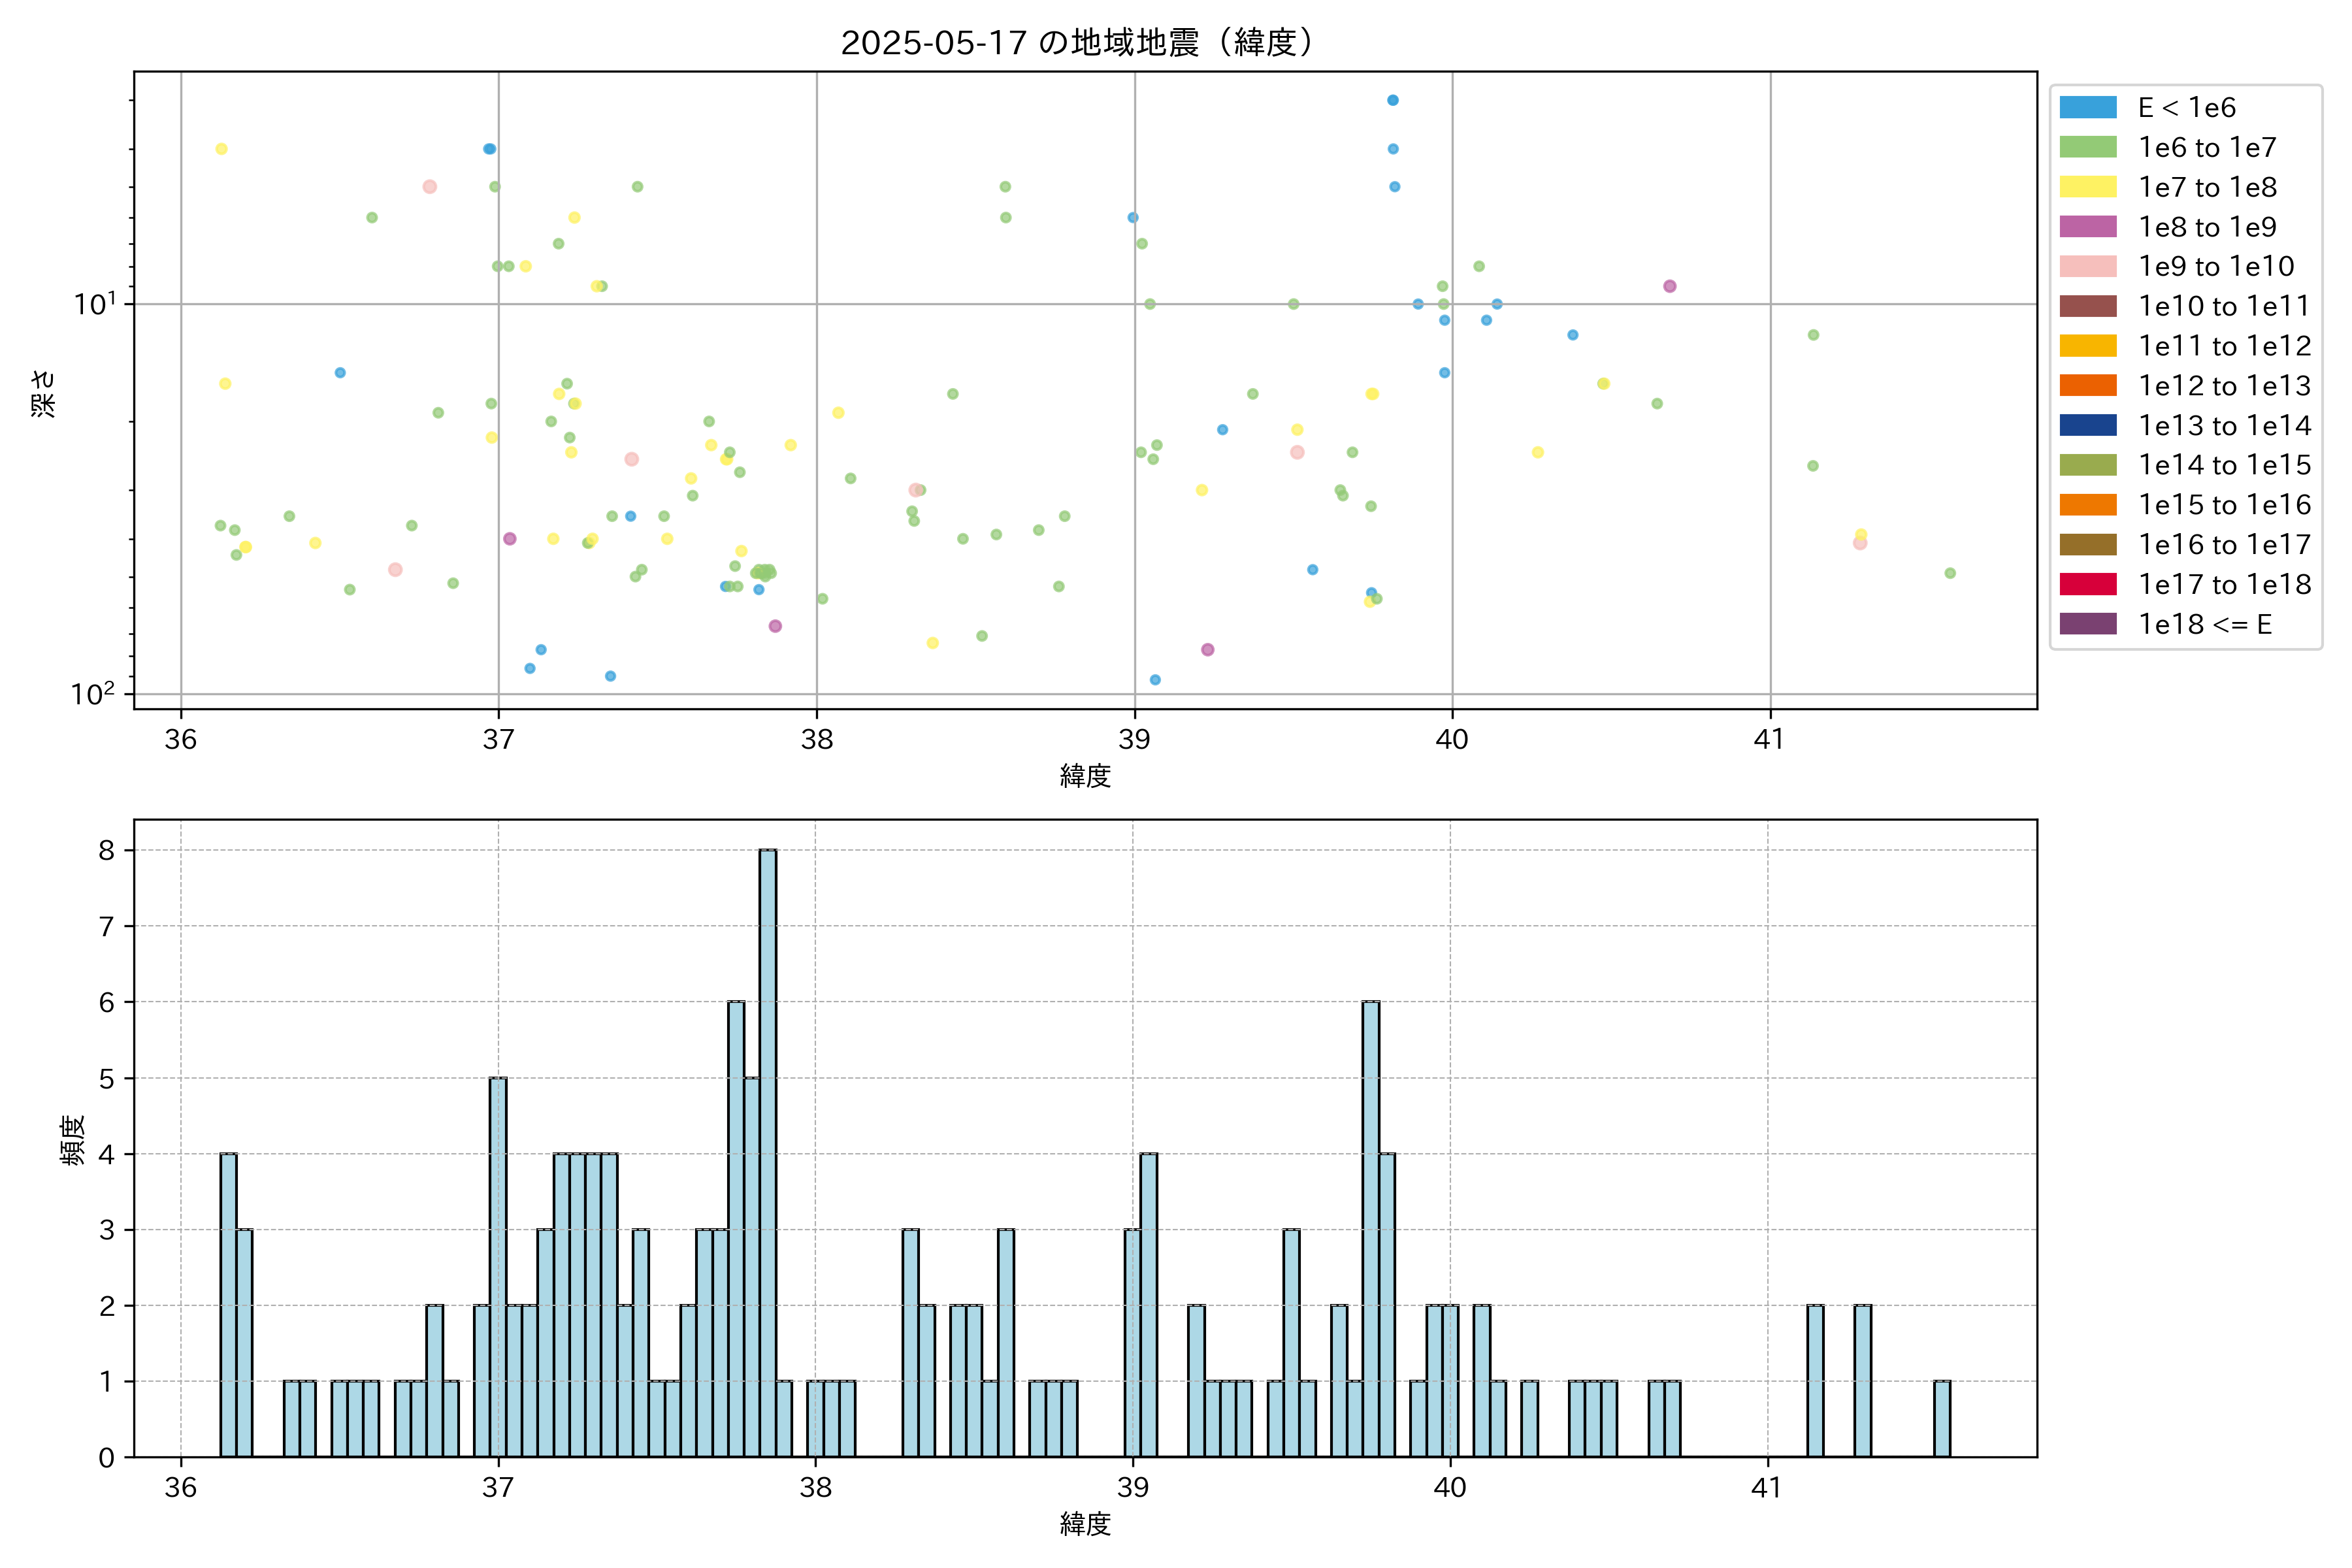
Task: Click the 緯度 label under the histogram
Action: pos(1085,1524)
